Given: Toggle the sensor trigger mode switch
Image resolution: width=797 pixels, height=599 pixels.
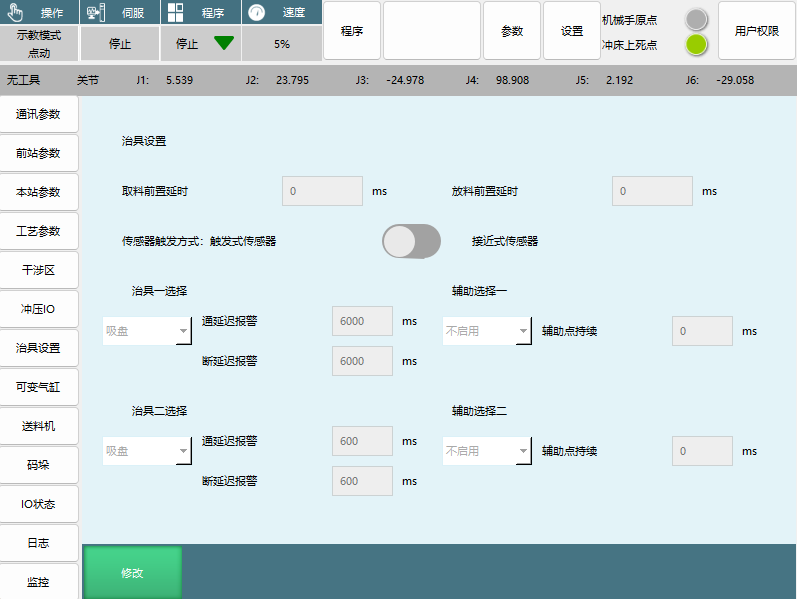Looking at the screenshot, I should [411, 241].
